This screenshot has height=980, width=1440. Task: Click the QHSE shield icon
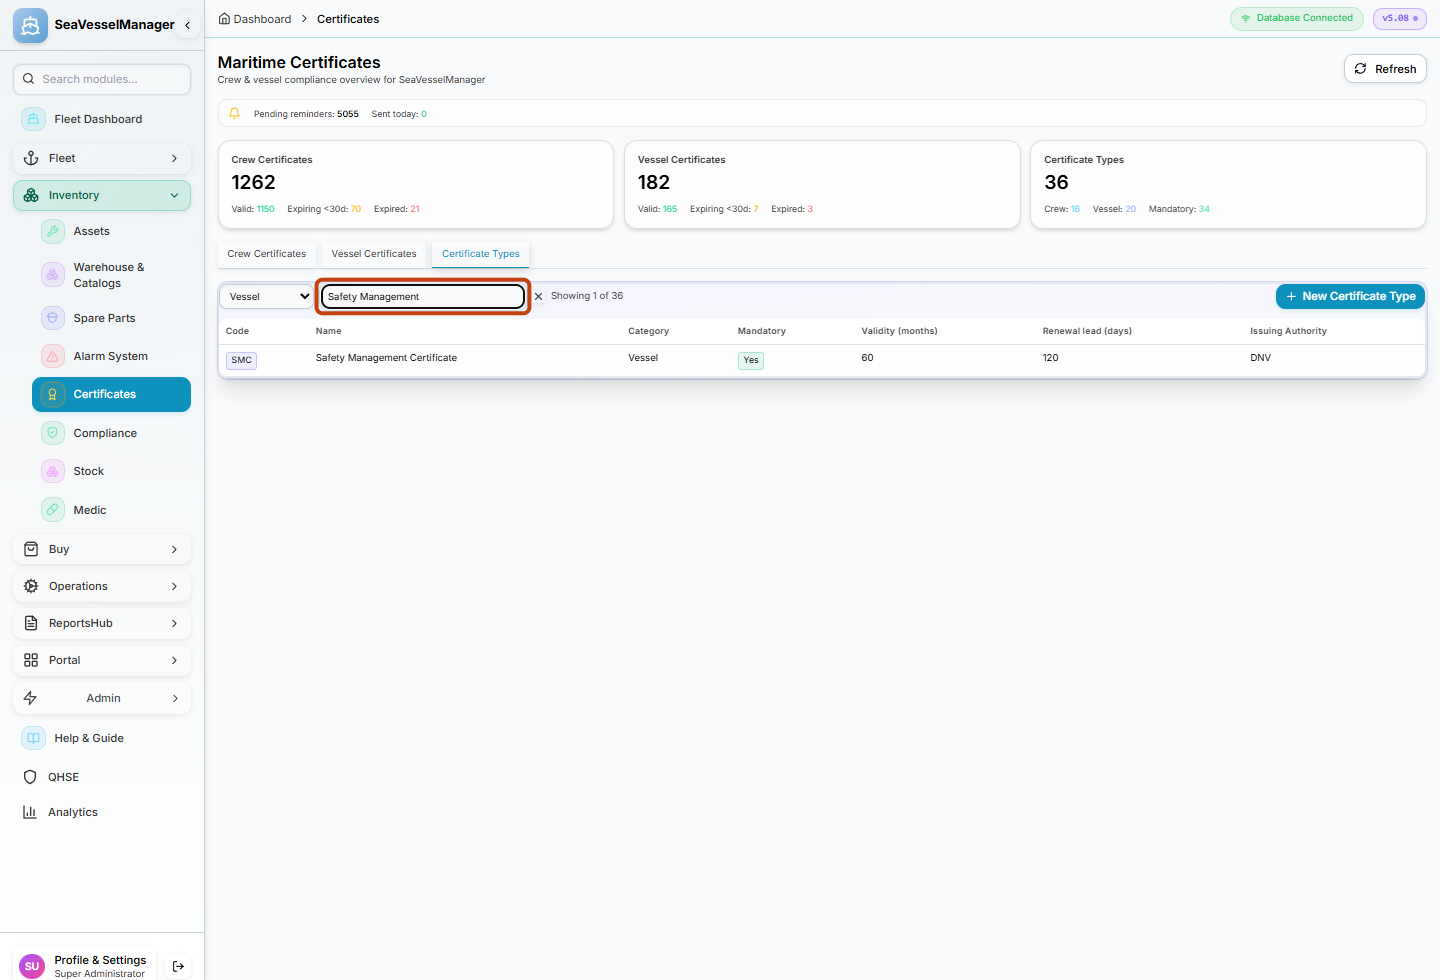[30, 777]
